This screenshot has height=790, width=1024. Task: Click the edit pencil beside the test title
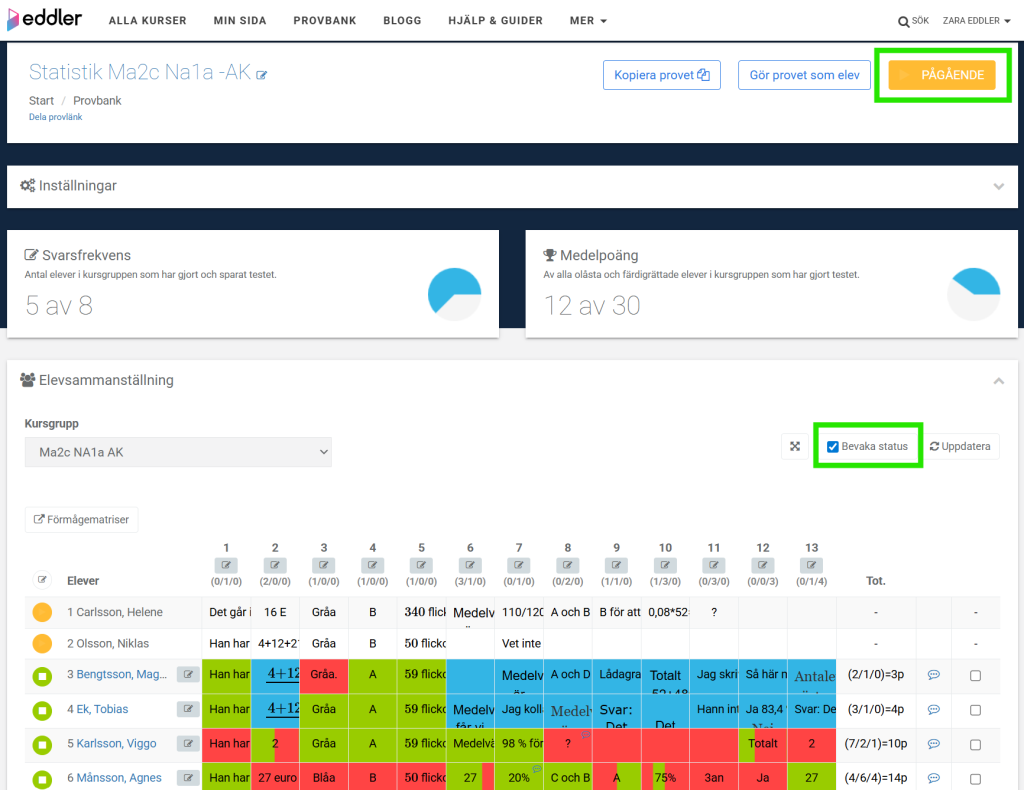coord(262,74)
